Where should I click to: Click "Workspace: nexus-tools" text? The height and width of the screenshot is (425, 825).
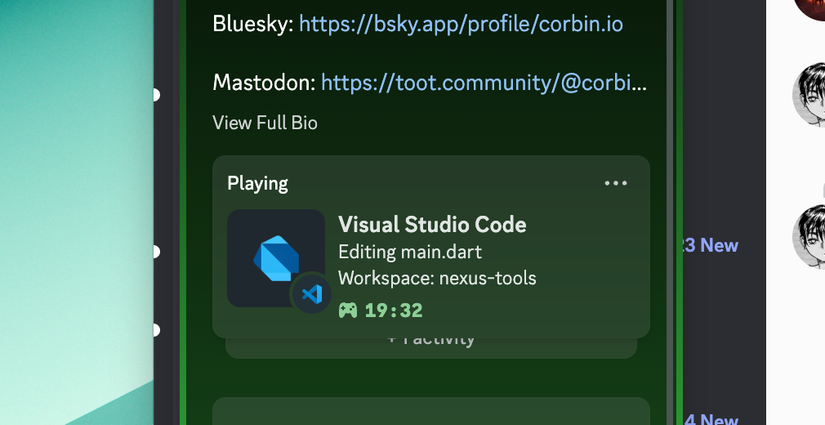[x=437, y=278]
